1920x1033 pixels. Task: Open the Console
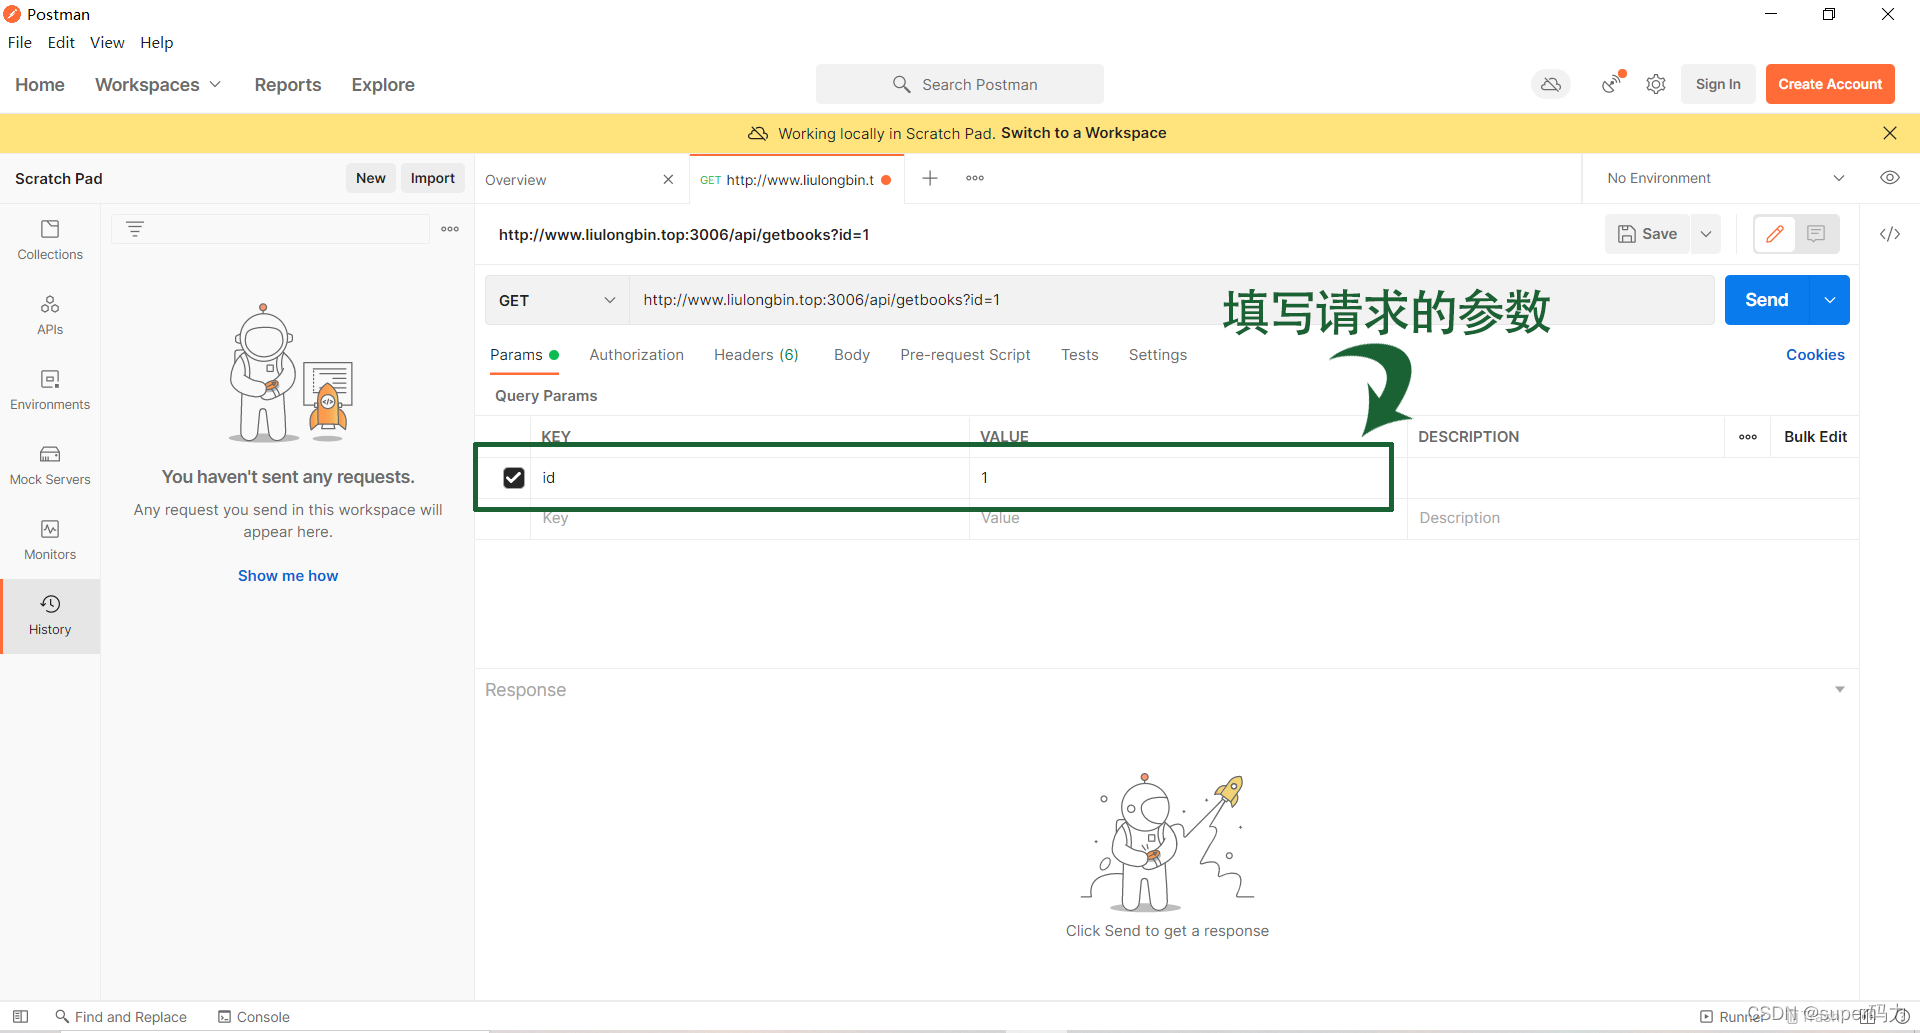point(254,1017)
